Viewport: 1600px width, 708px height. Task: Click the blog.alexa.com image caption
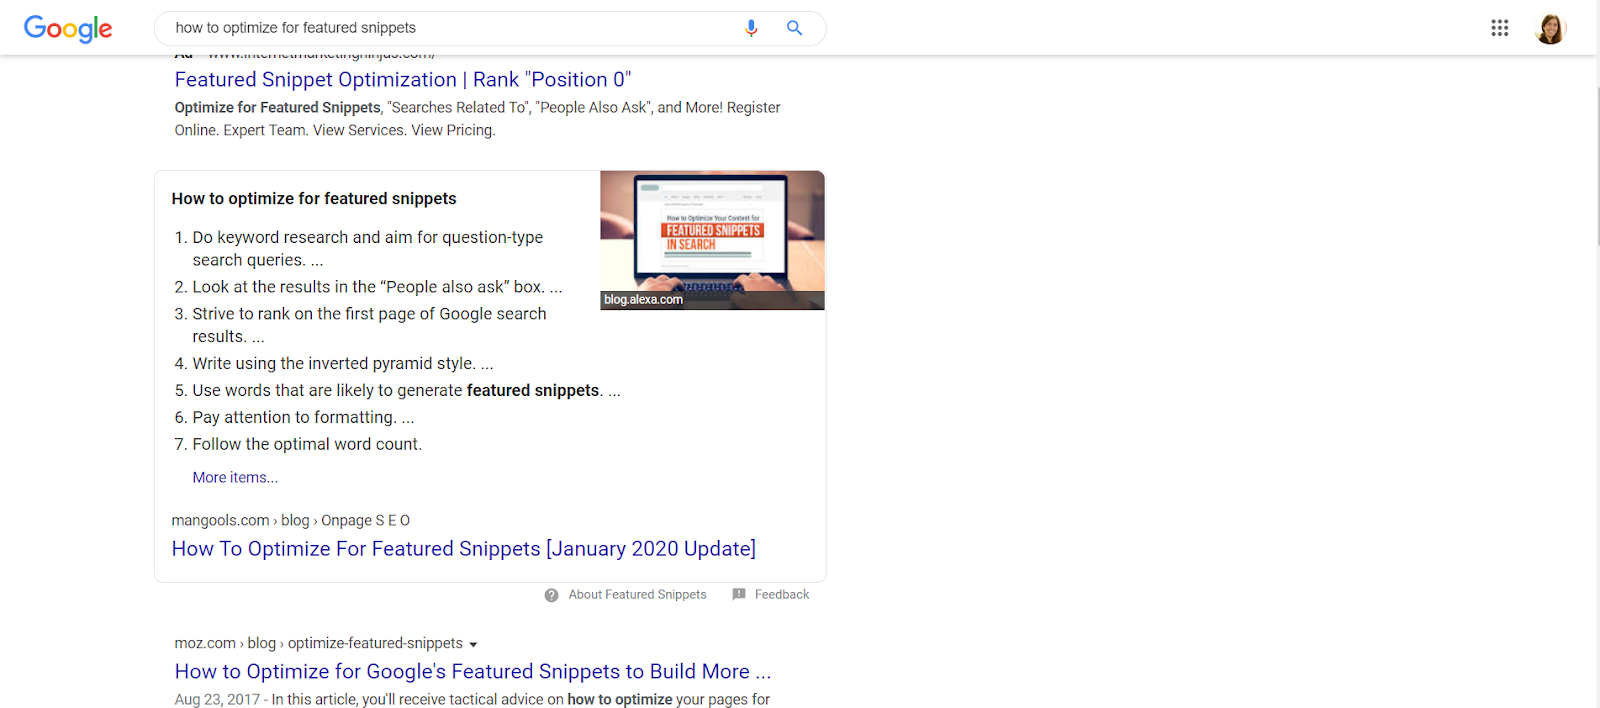[x=643, y=300]
